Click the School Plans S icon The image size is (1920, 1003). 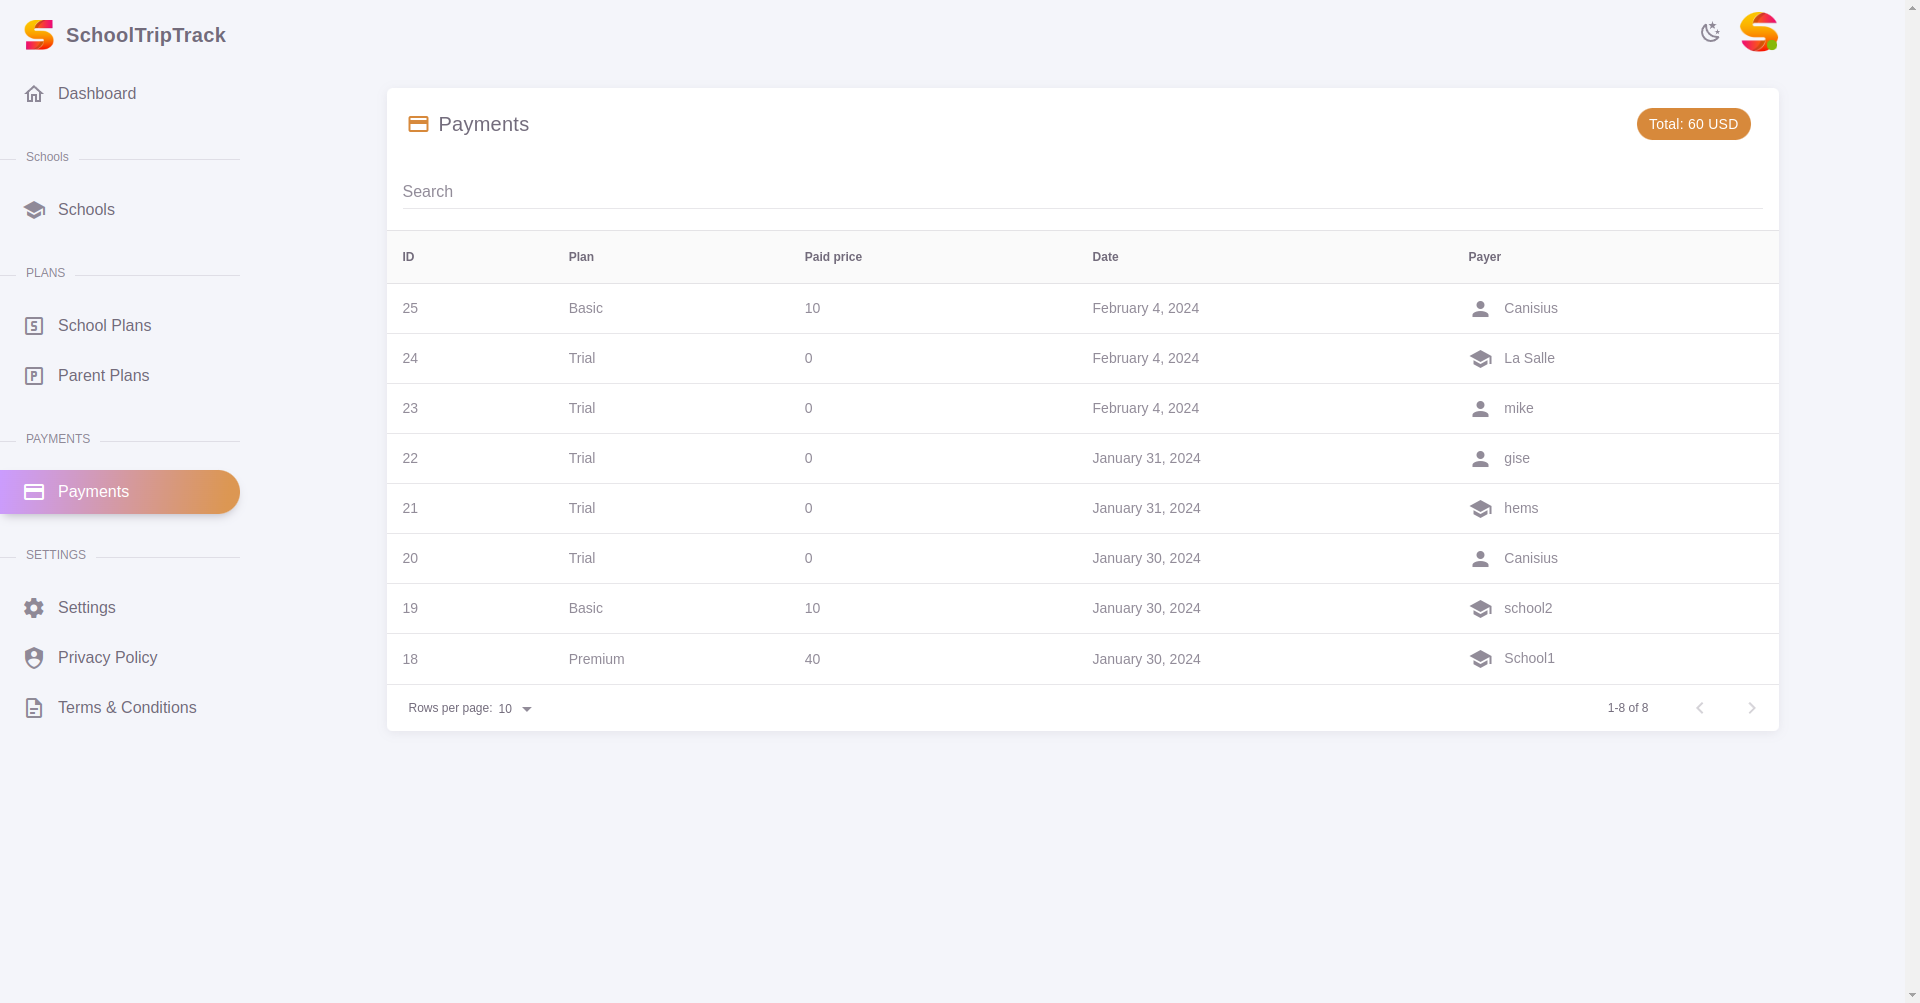(34, 326)
